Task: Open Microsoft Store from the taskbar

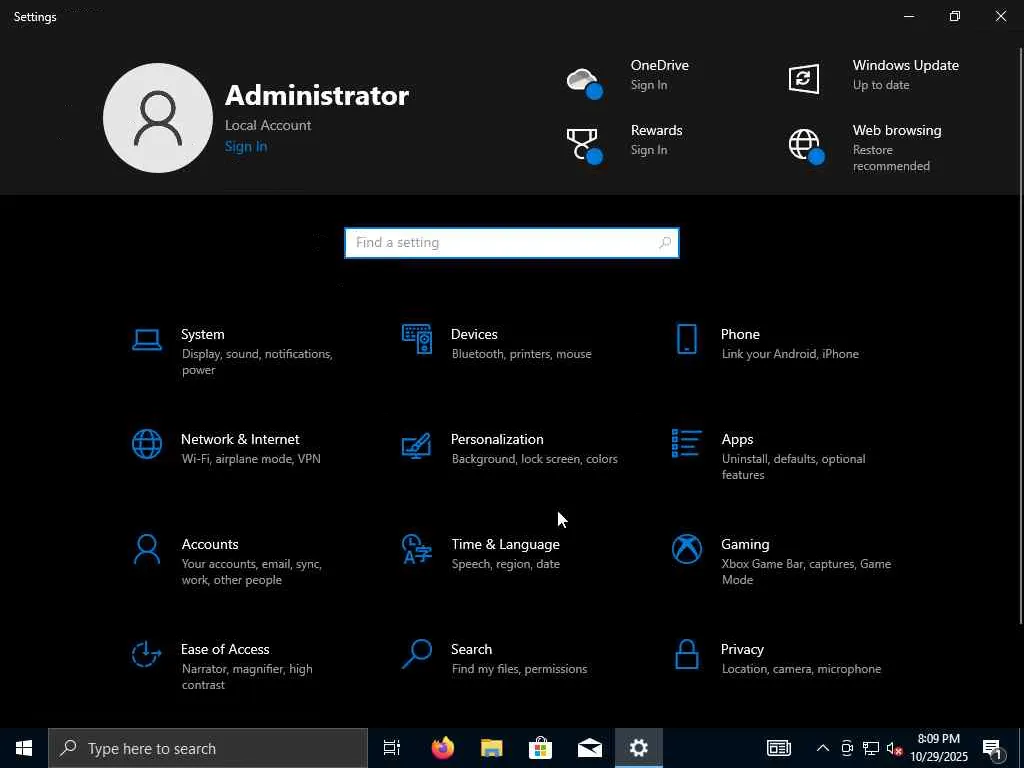Action: [x=541, y=748]
